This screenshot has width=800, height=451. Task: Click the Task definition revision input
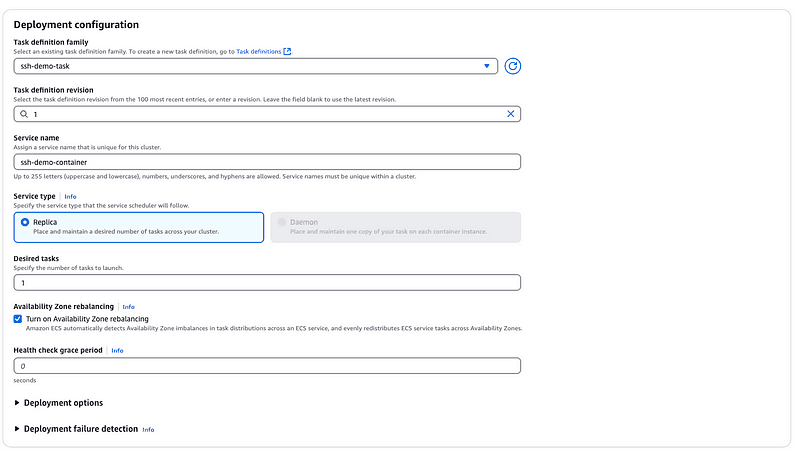point(267,114)
